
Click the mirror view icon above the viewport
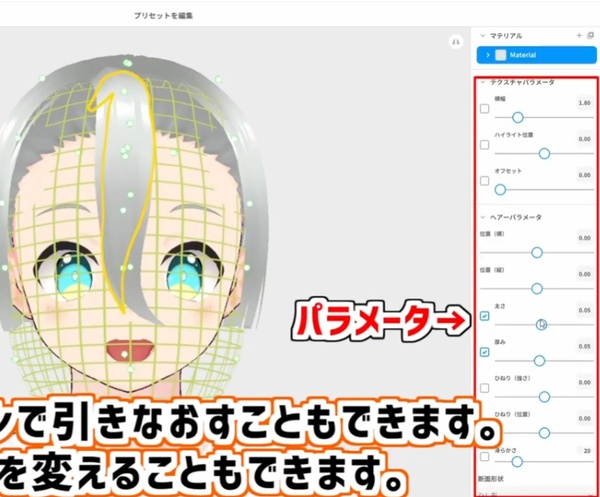coord(456,42)
